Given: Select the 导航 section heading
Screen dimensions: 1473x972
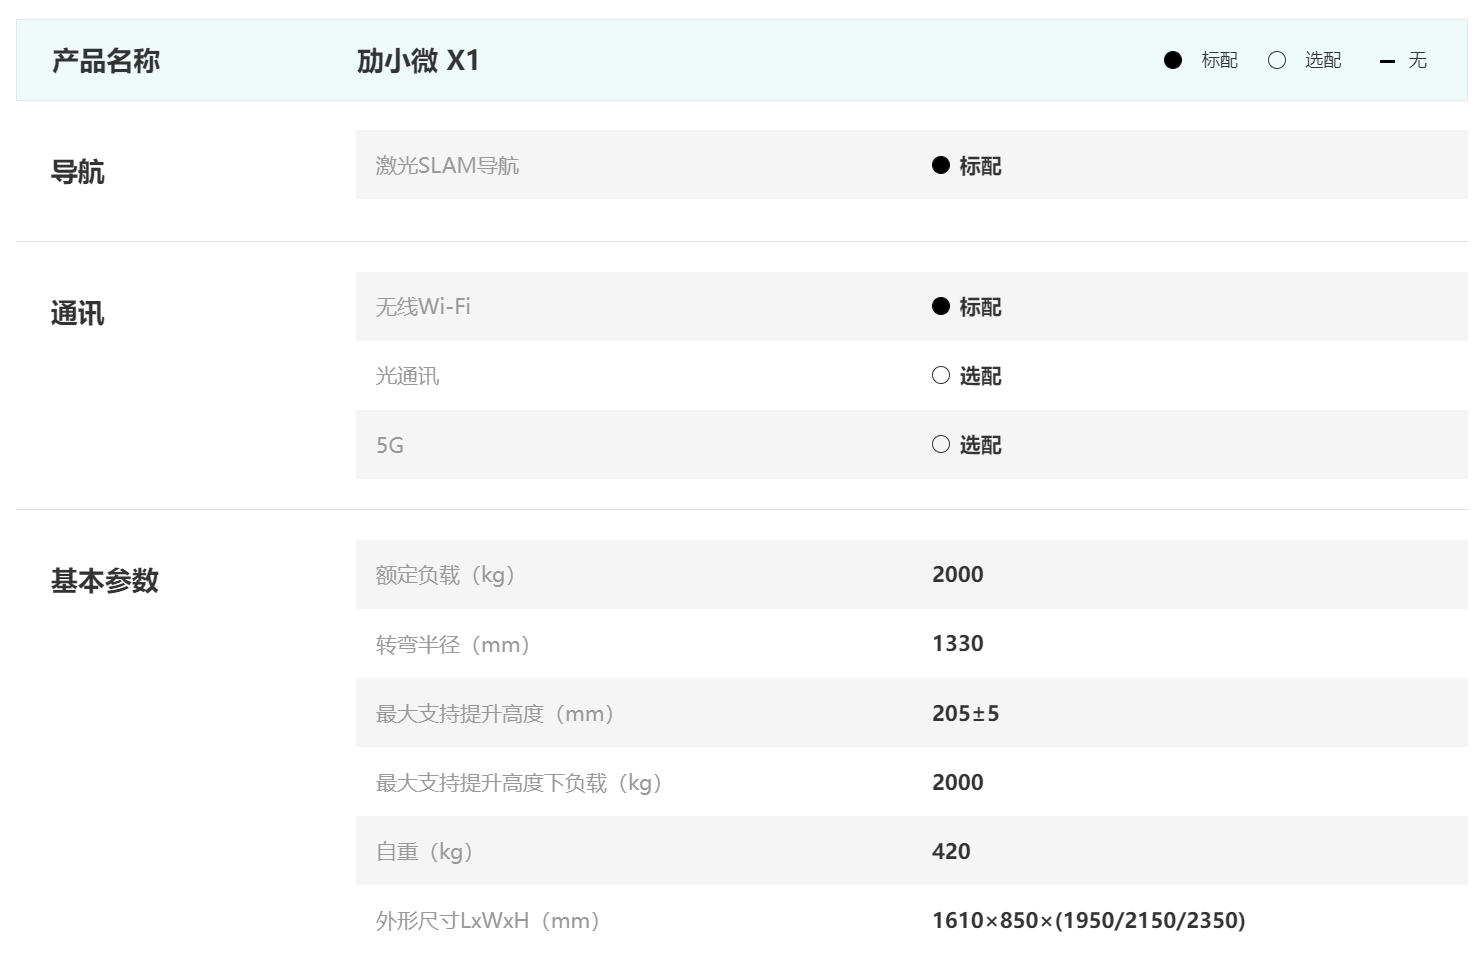Looking at the screenshot, I should click(x=77, y=172).
